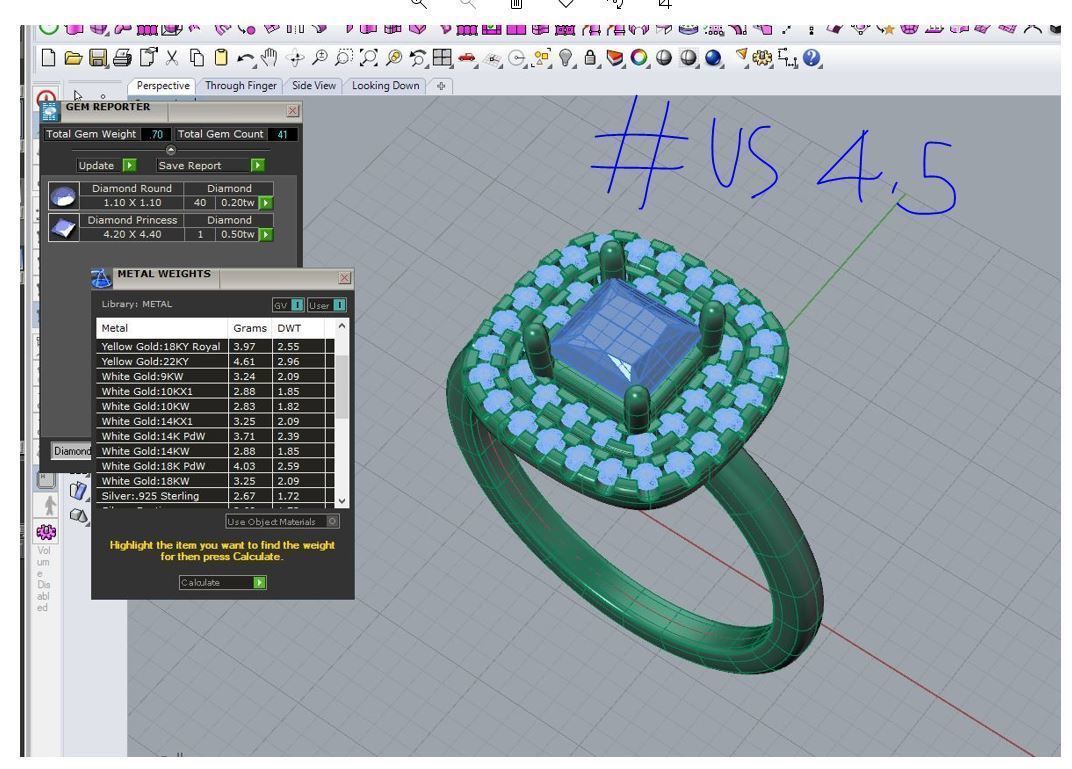This screenshot has width=1072, height=769.
Task: Select the Yellow Gold:22KY row
Action: (x=215, y=362)
